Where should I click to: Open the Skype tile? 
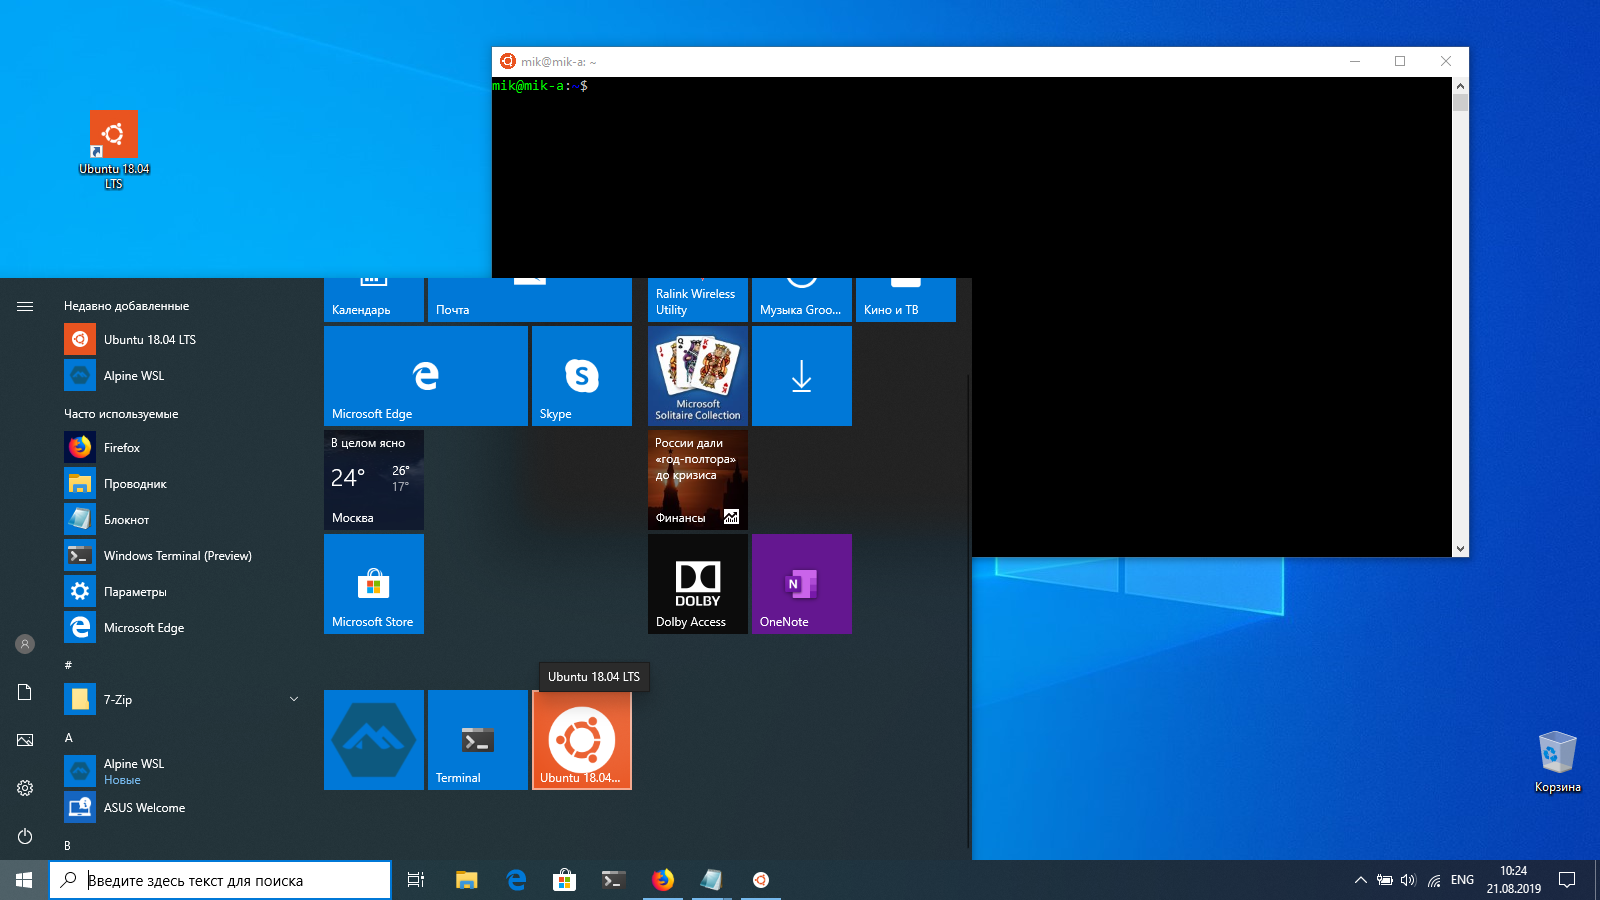click(x=581, y=376)
